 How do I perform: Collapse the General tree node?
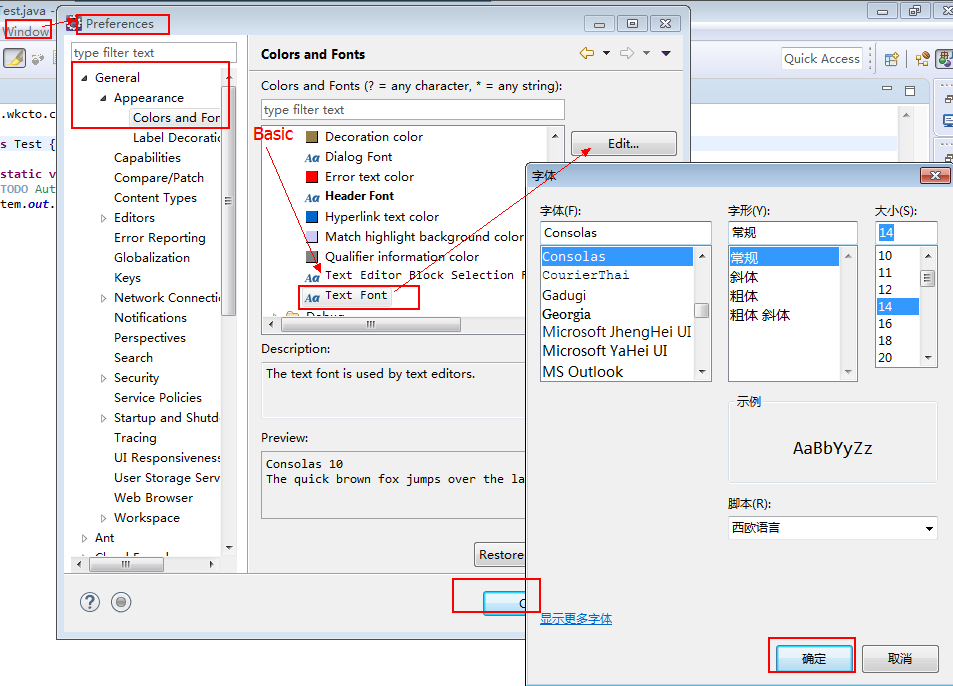[x=84, y=78]
